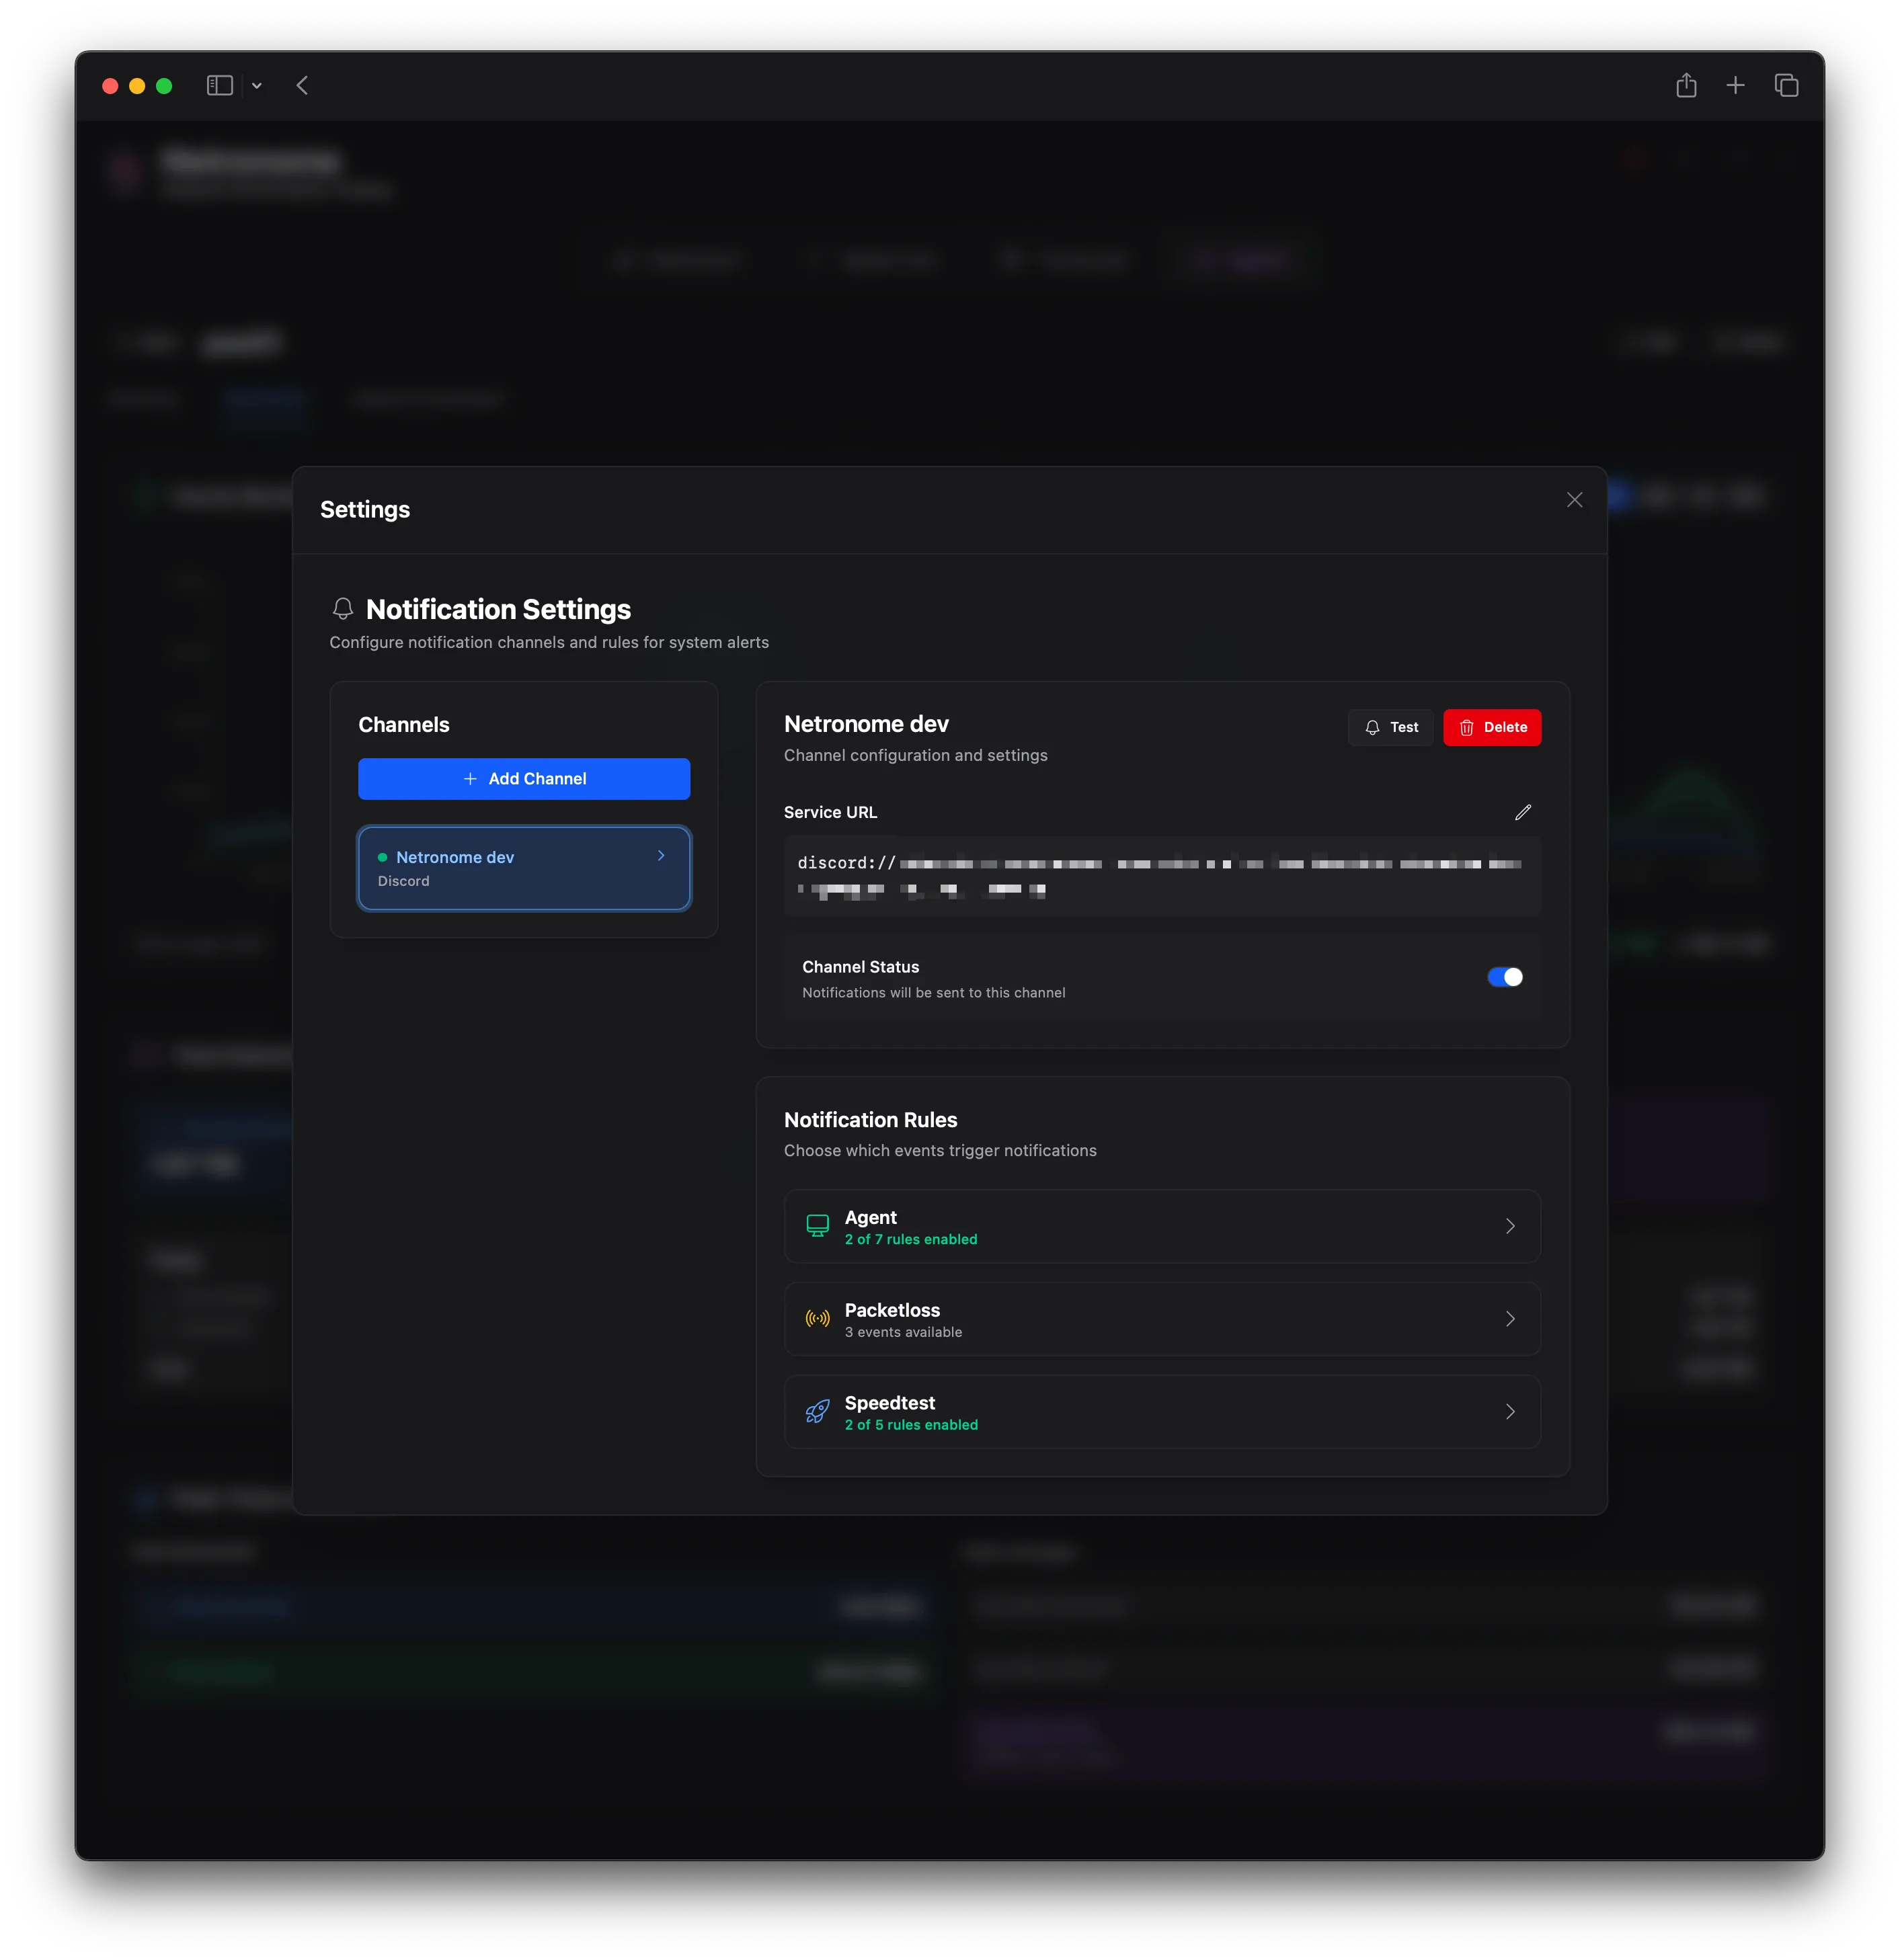Select the Netronome dev Discord channel
Image resolution: width=1900 pixels, height=1960 pixels.
(x=524, y=868)
